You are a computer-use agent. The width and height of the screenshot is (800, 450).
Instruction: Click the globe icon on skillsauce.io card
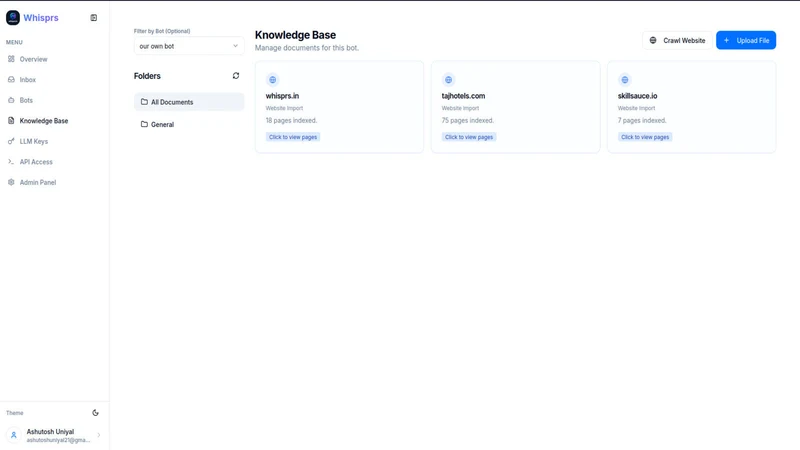[624, 80]
